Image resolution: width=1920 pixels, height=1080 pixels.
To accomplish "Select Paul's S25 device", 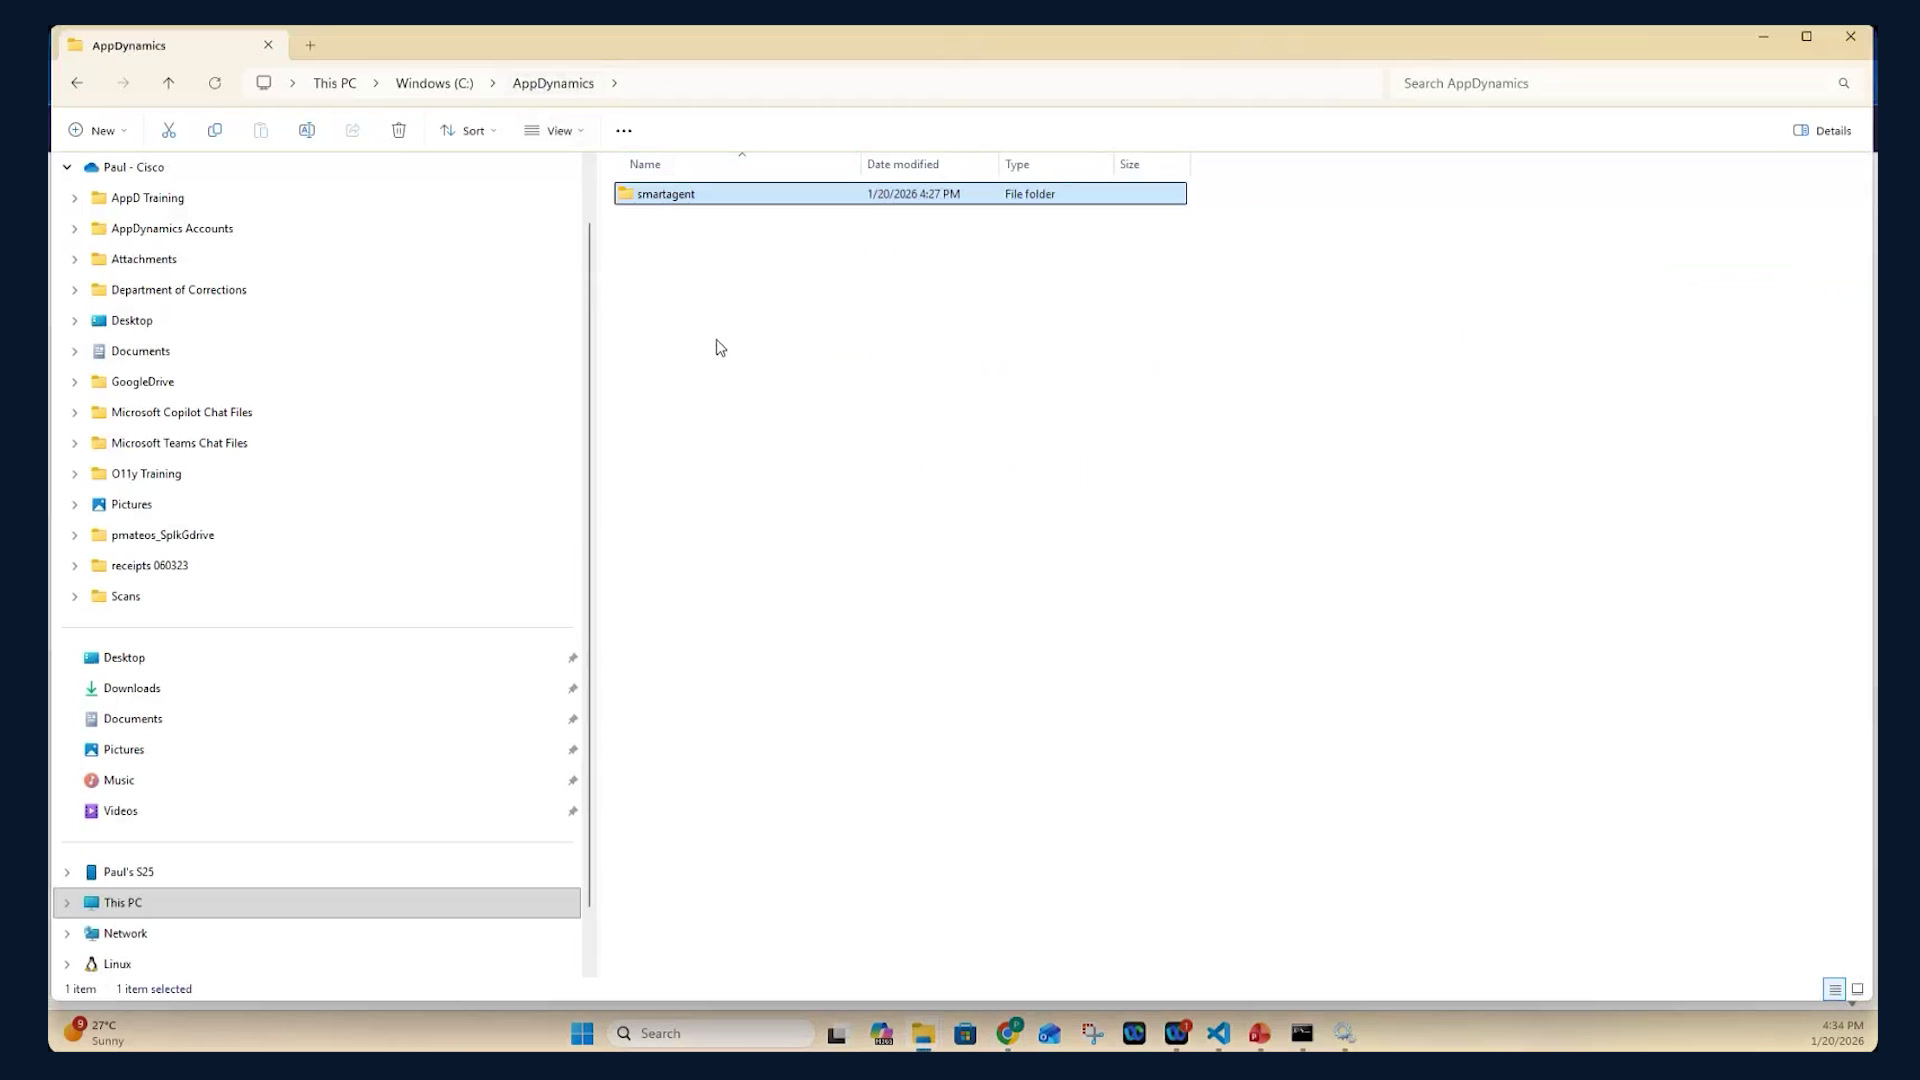I will point(128,872).
